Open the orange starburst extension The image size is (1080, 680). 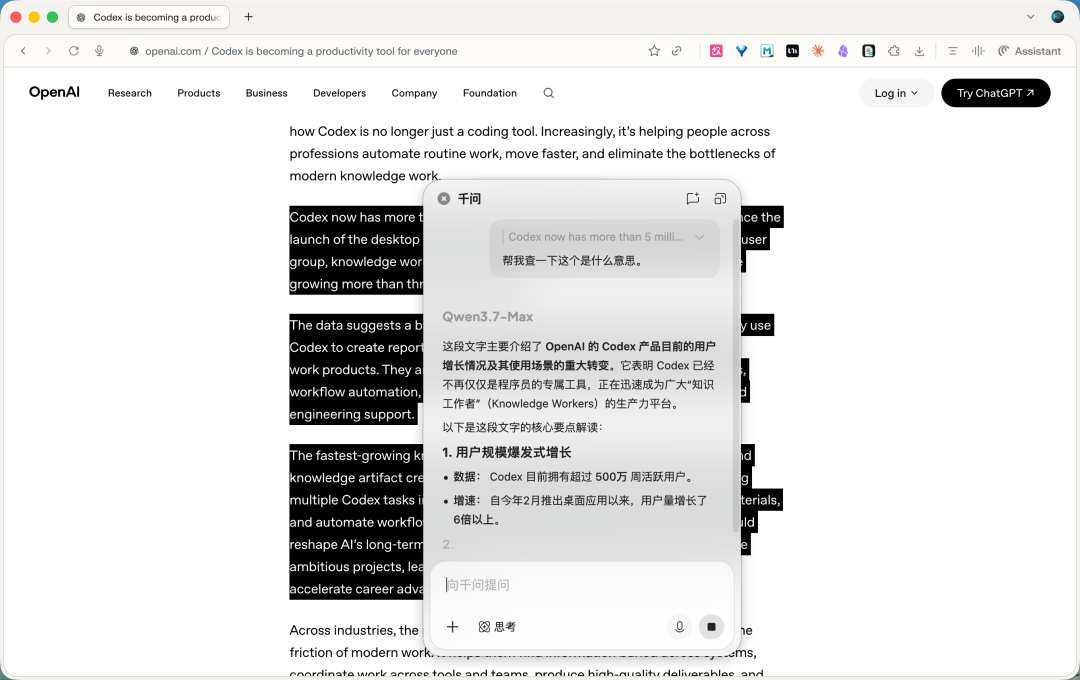click(818, 51)
